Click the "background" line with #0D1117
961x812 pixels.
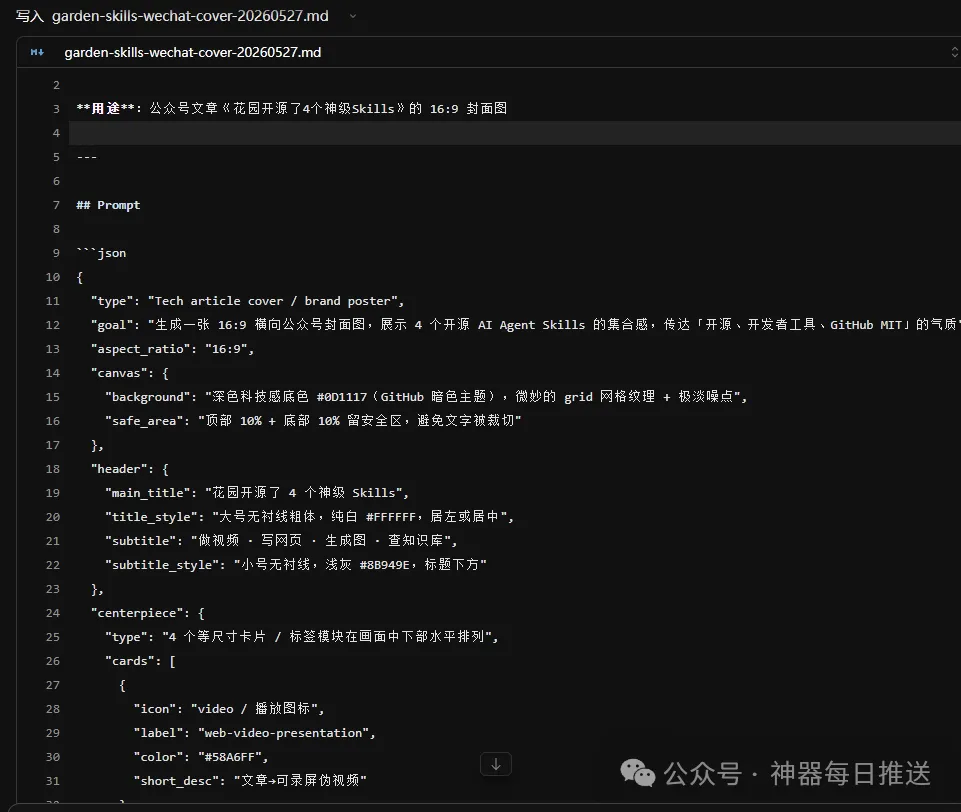427,397
